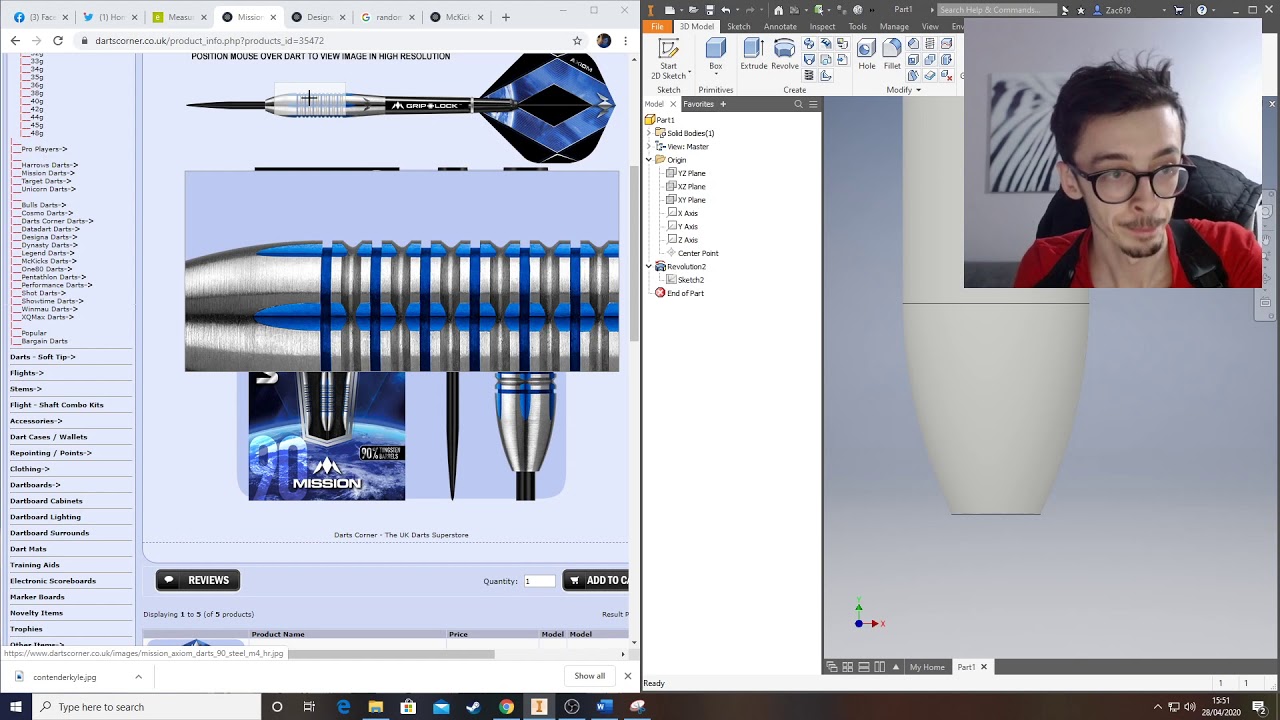Click the Mission packaging thumbnail image
The image size is (1280, 720).
coord(327,436)
